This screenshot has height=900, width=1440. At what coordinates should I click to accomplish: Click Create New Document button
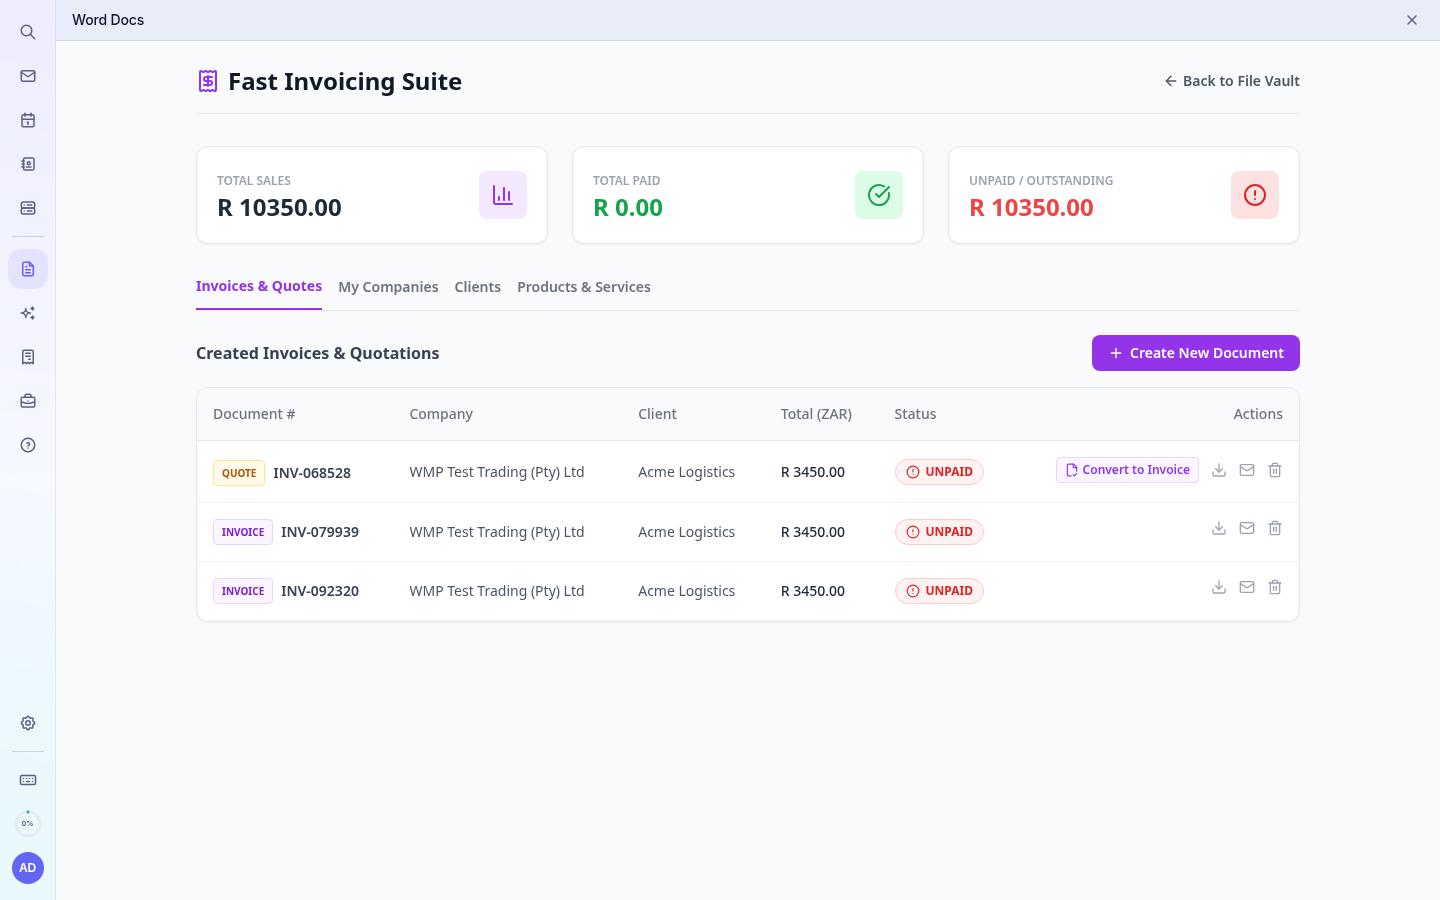1196,353
